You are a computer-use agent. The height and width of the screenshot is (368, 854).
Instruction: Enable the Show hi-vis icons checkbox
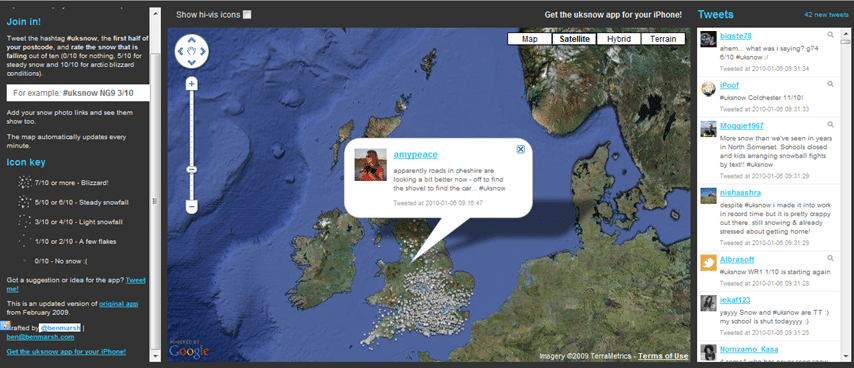(x=247, y=15)
